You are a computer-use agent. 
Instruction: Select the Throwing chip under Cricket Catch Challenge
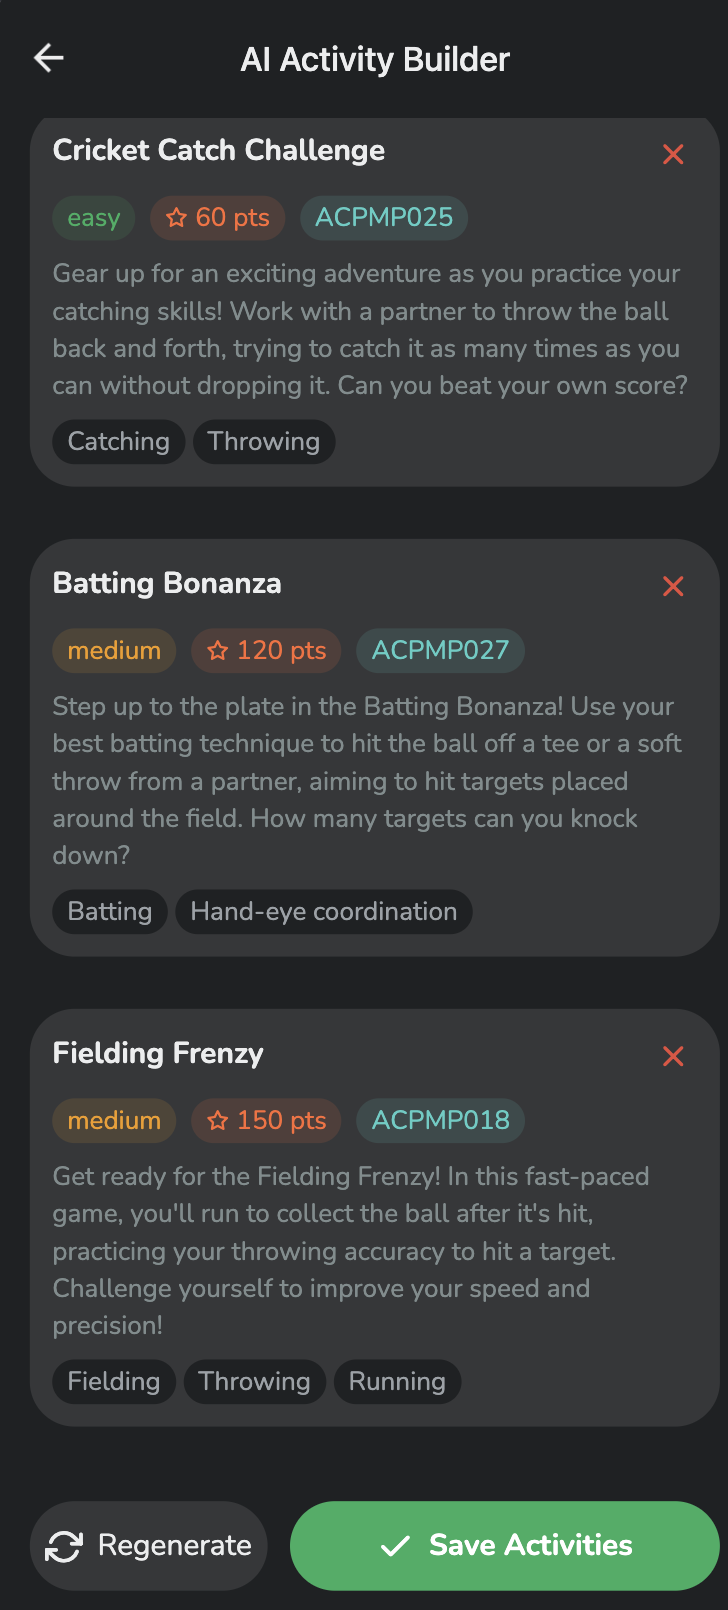click(264, 441)
